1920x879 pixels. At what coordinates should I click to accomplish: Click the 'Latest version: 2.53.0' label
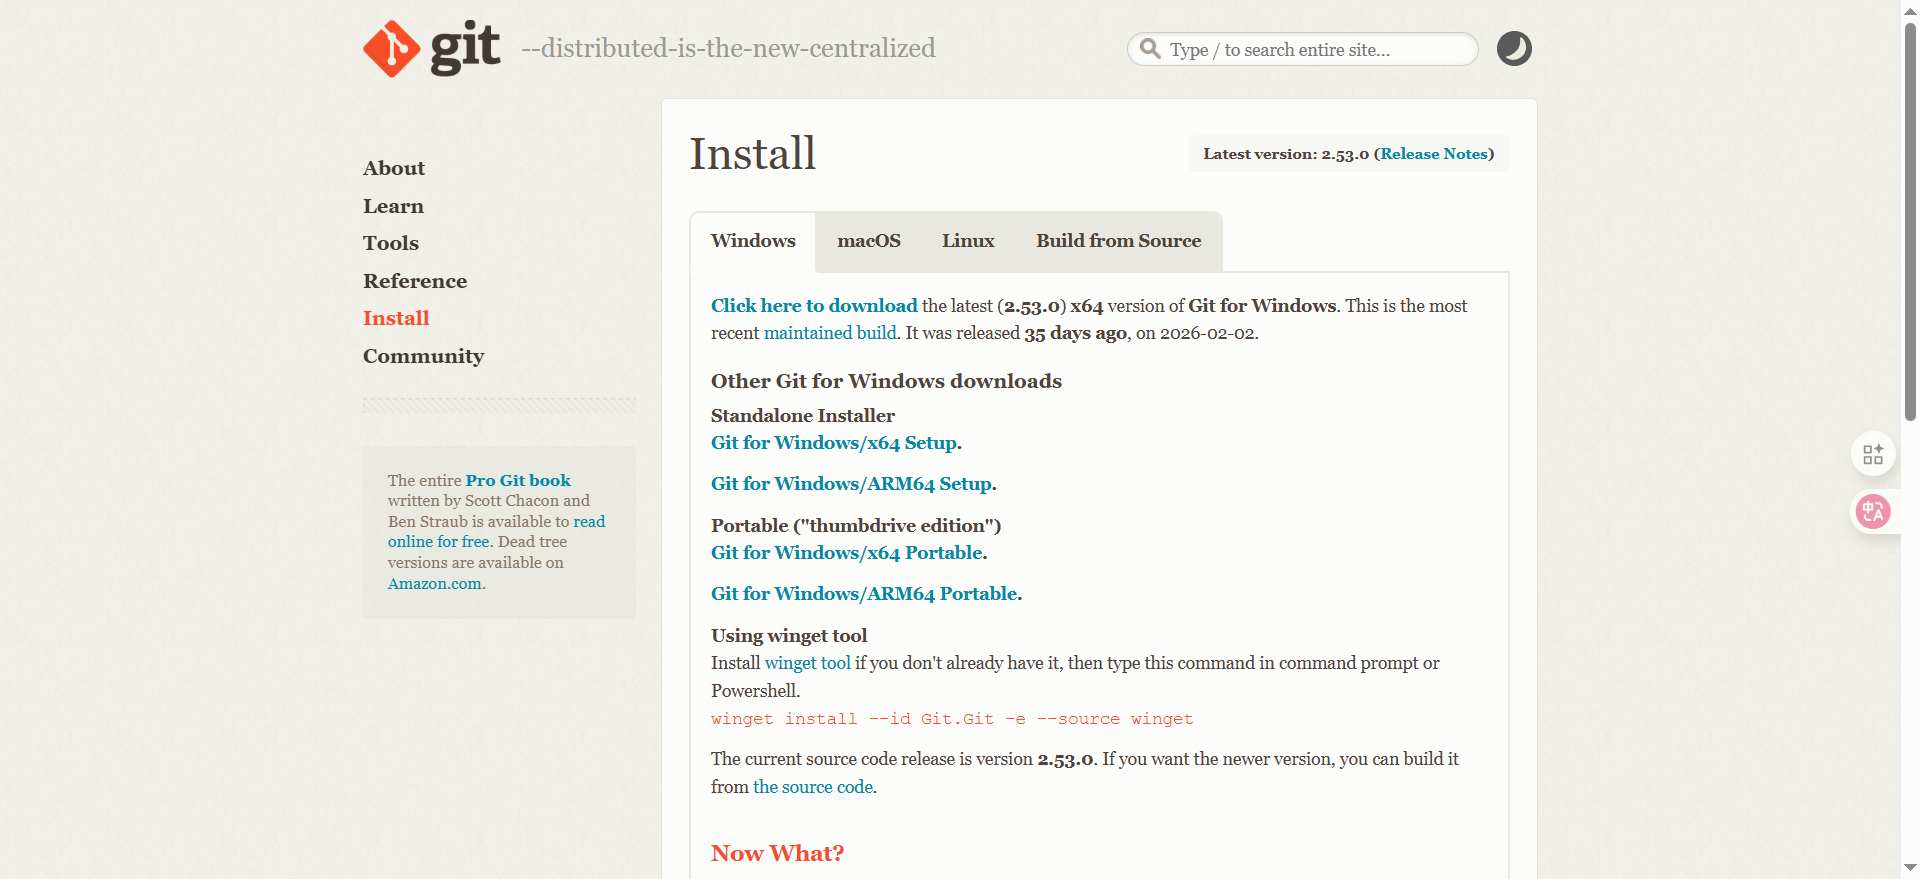tap(1286, 154)
